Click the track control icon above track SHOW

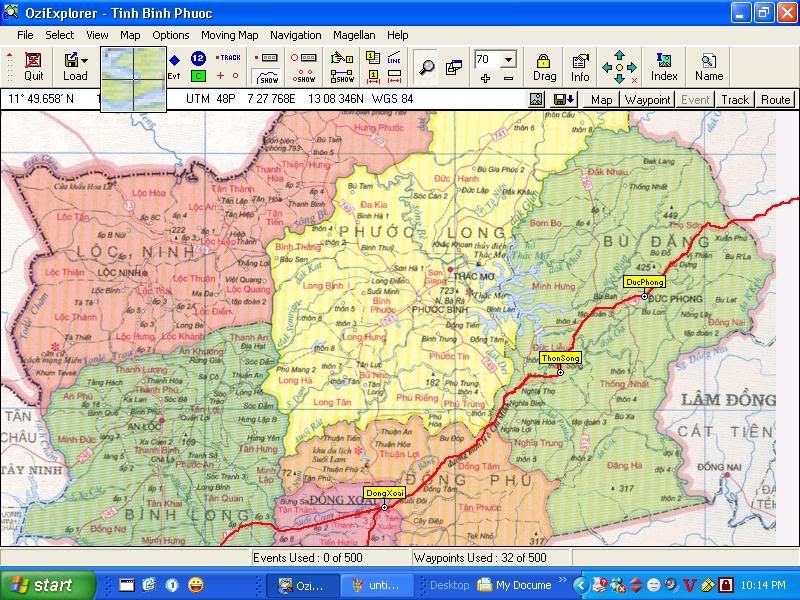pyautogui.click(x=266, y=58)
